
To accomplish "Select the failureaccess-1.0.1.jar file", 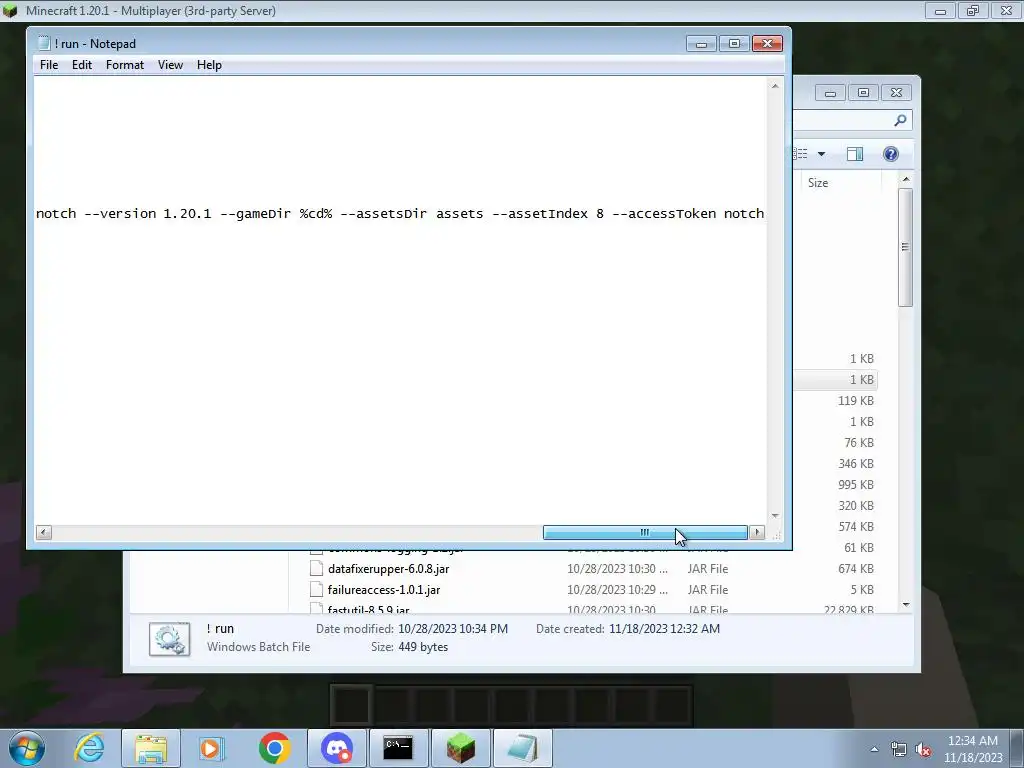I will (x=384, y=590).
